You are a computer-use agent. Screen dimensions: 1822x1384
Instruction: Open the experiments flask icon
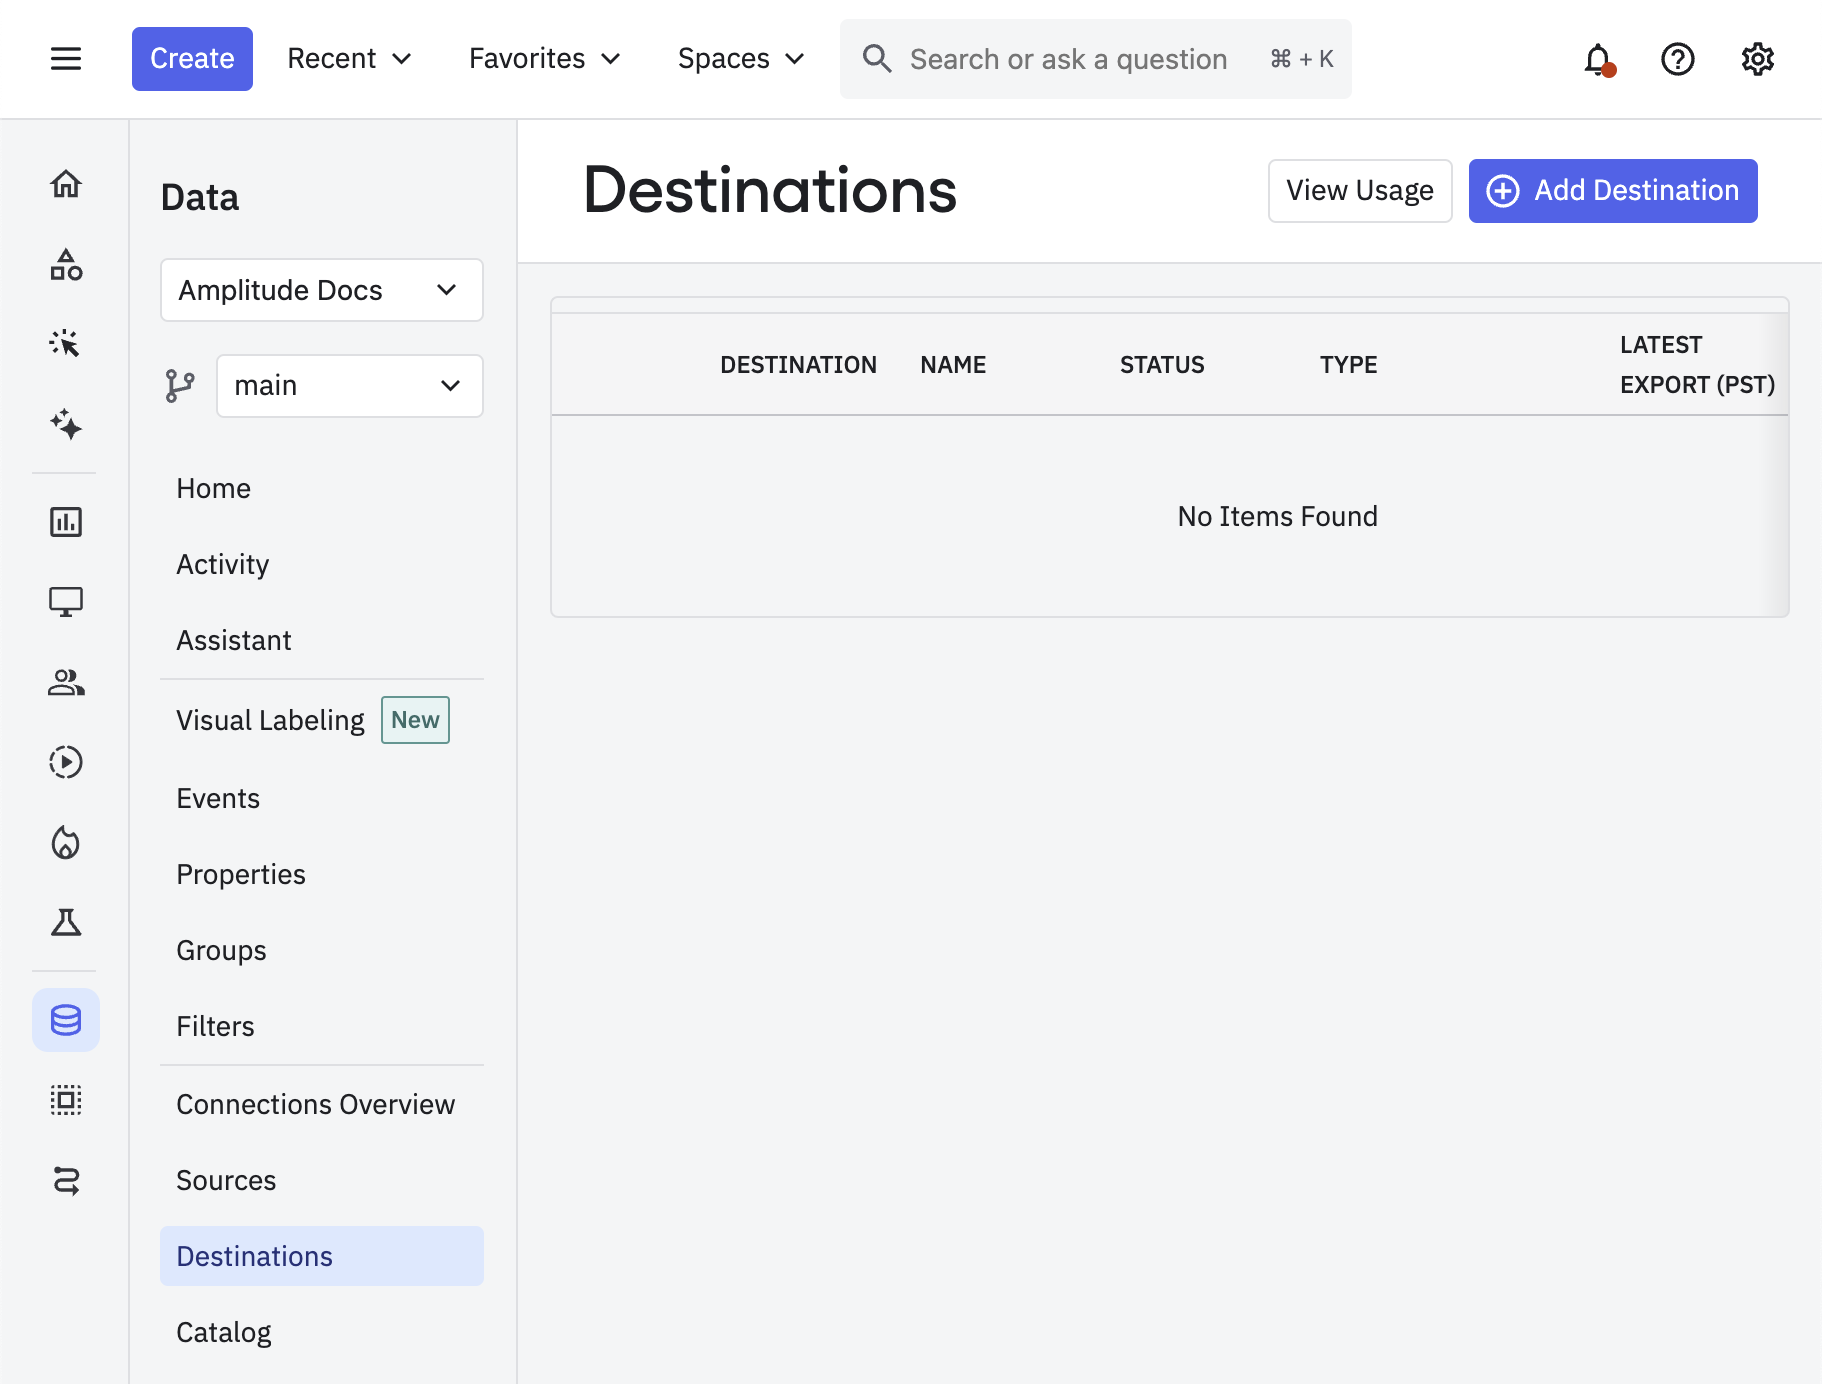(x=65, y=922)
